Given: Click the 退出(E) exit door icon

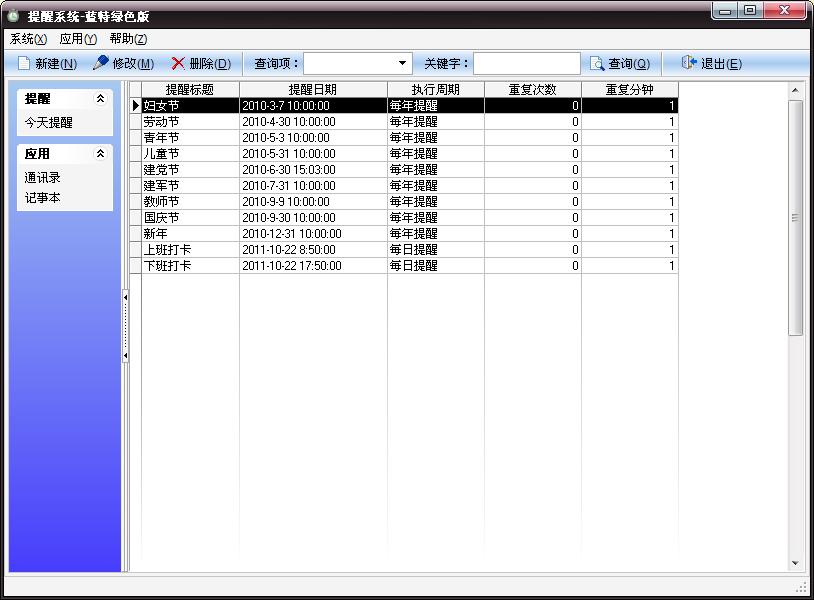Looking at the screenshot, I should coord(688,63).
